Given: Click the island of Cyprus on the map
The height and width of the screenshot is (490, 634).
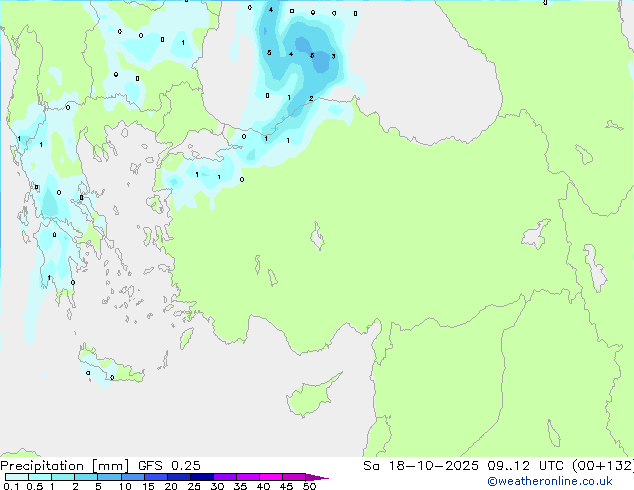Looking at the screenshot, I should 313,395.
